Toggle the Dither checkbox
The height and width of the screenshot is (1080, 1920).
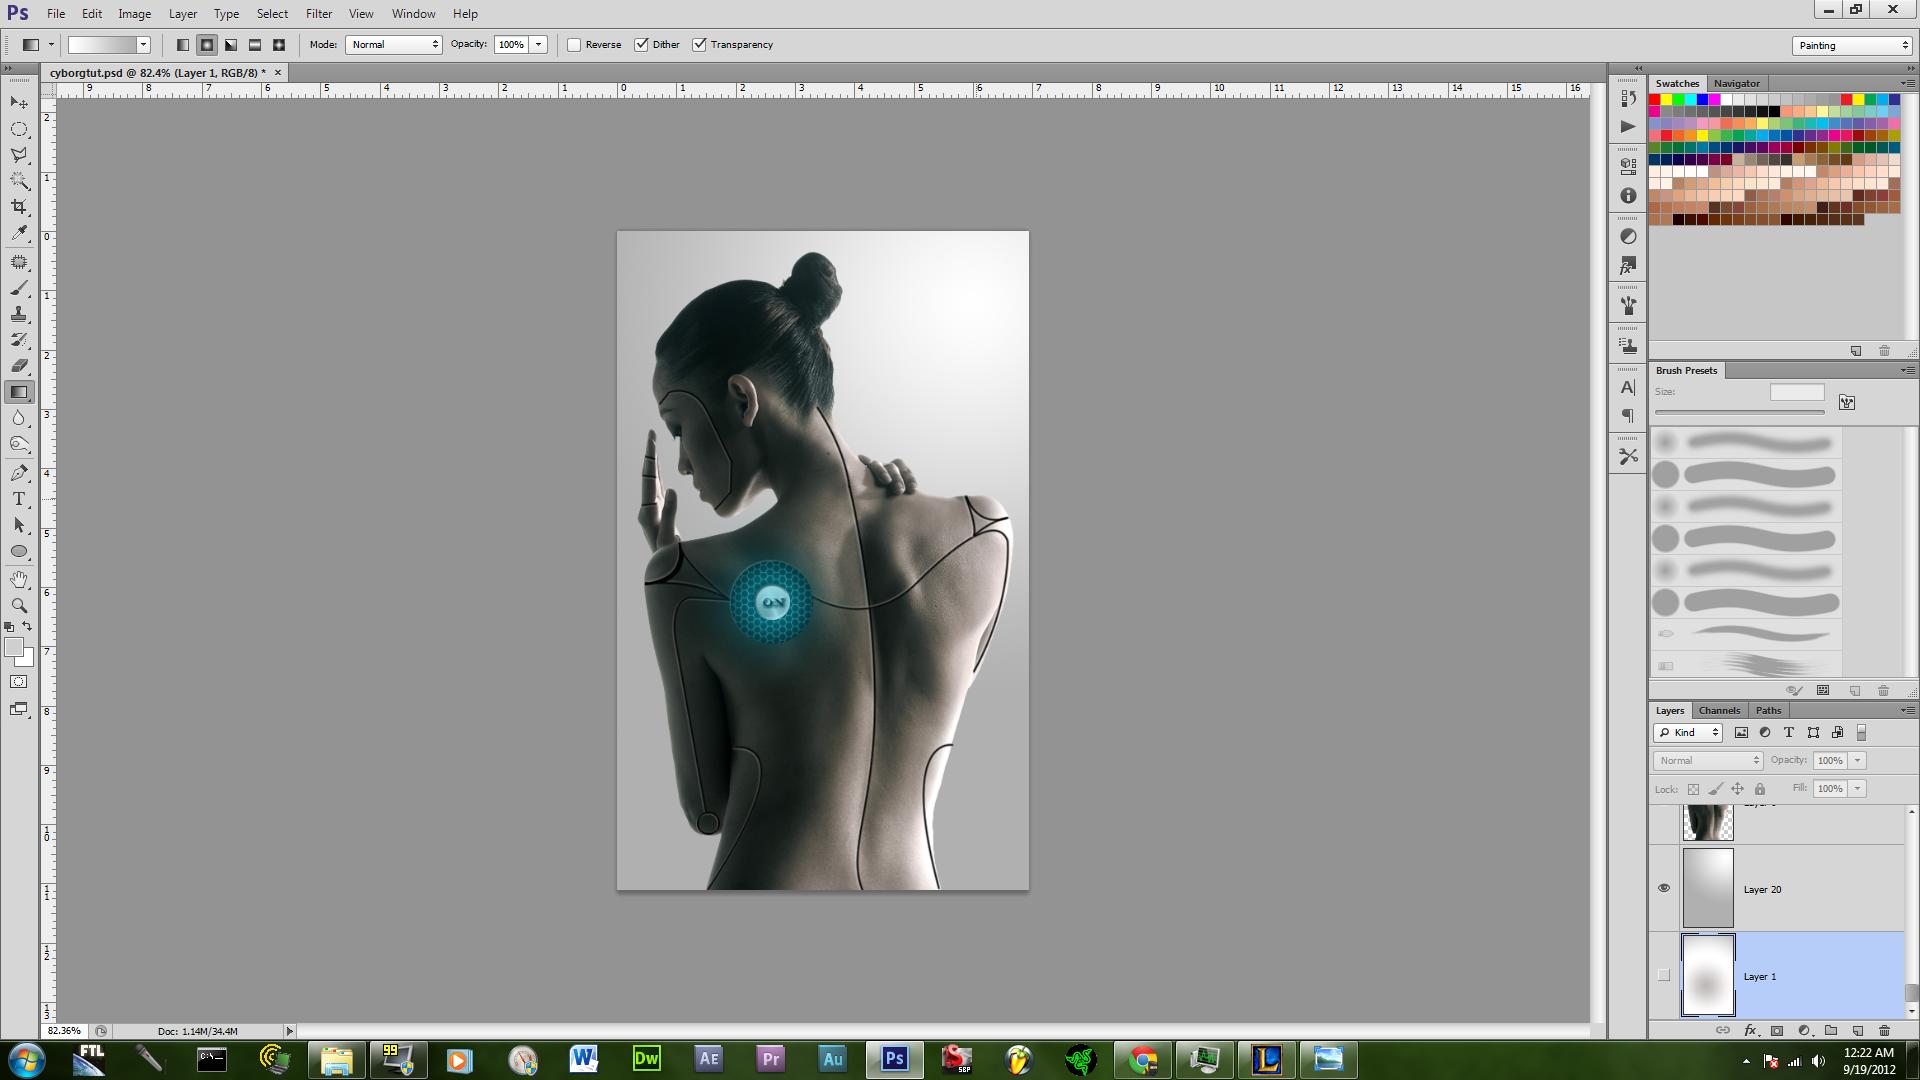pyautogui.click(x=641, y=45)
